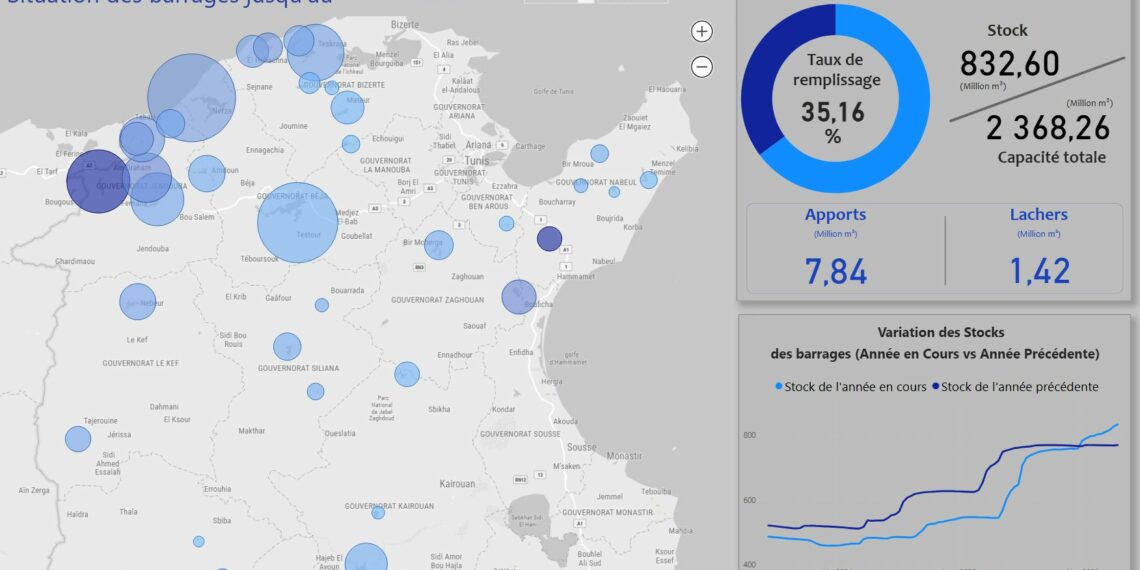Click the Stock value 832,60
Screen dimensions: 1140x570
coord(1009,64)
